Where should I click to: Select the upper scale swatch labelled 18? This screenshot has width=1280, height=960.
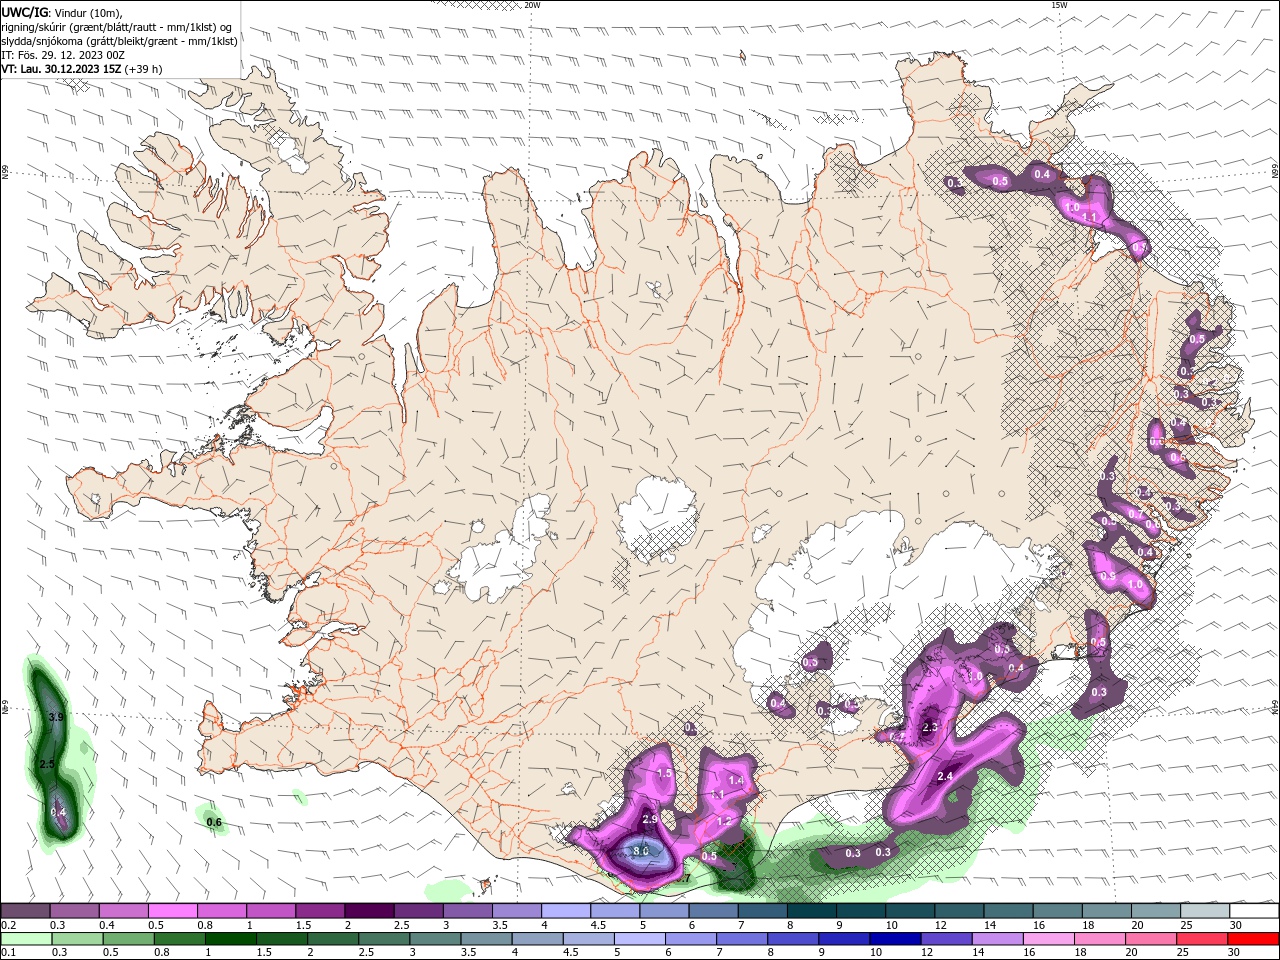[x=1106, y=911]
